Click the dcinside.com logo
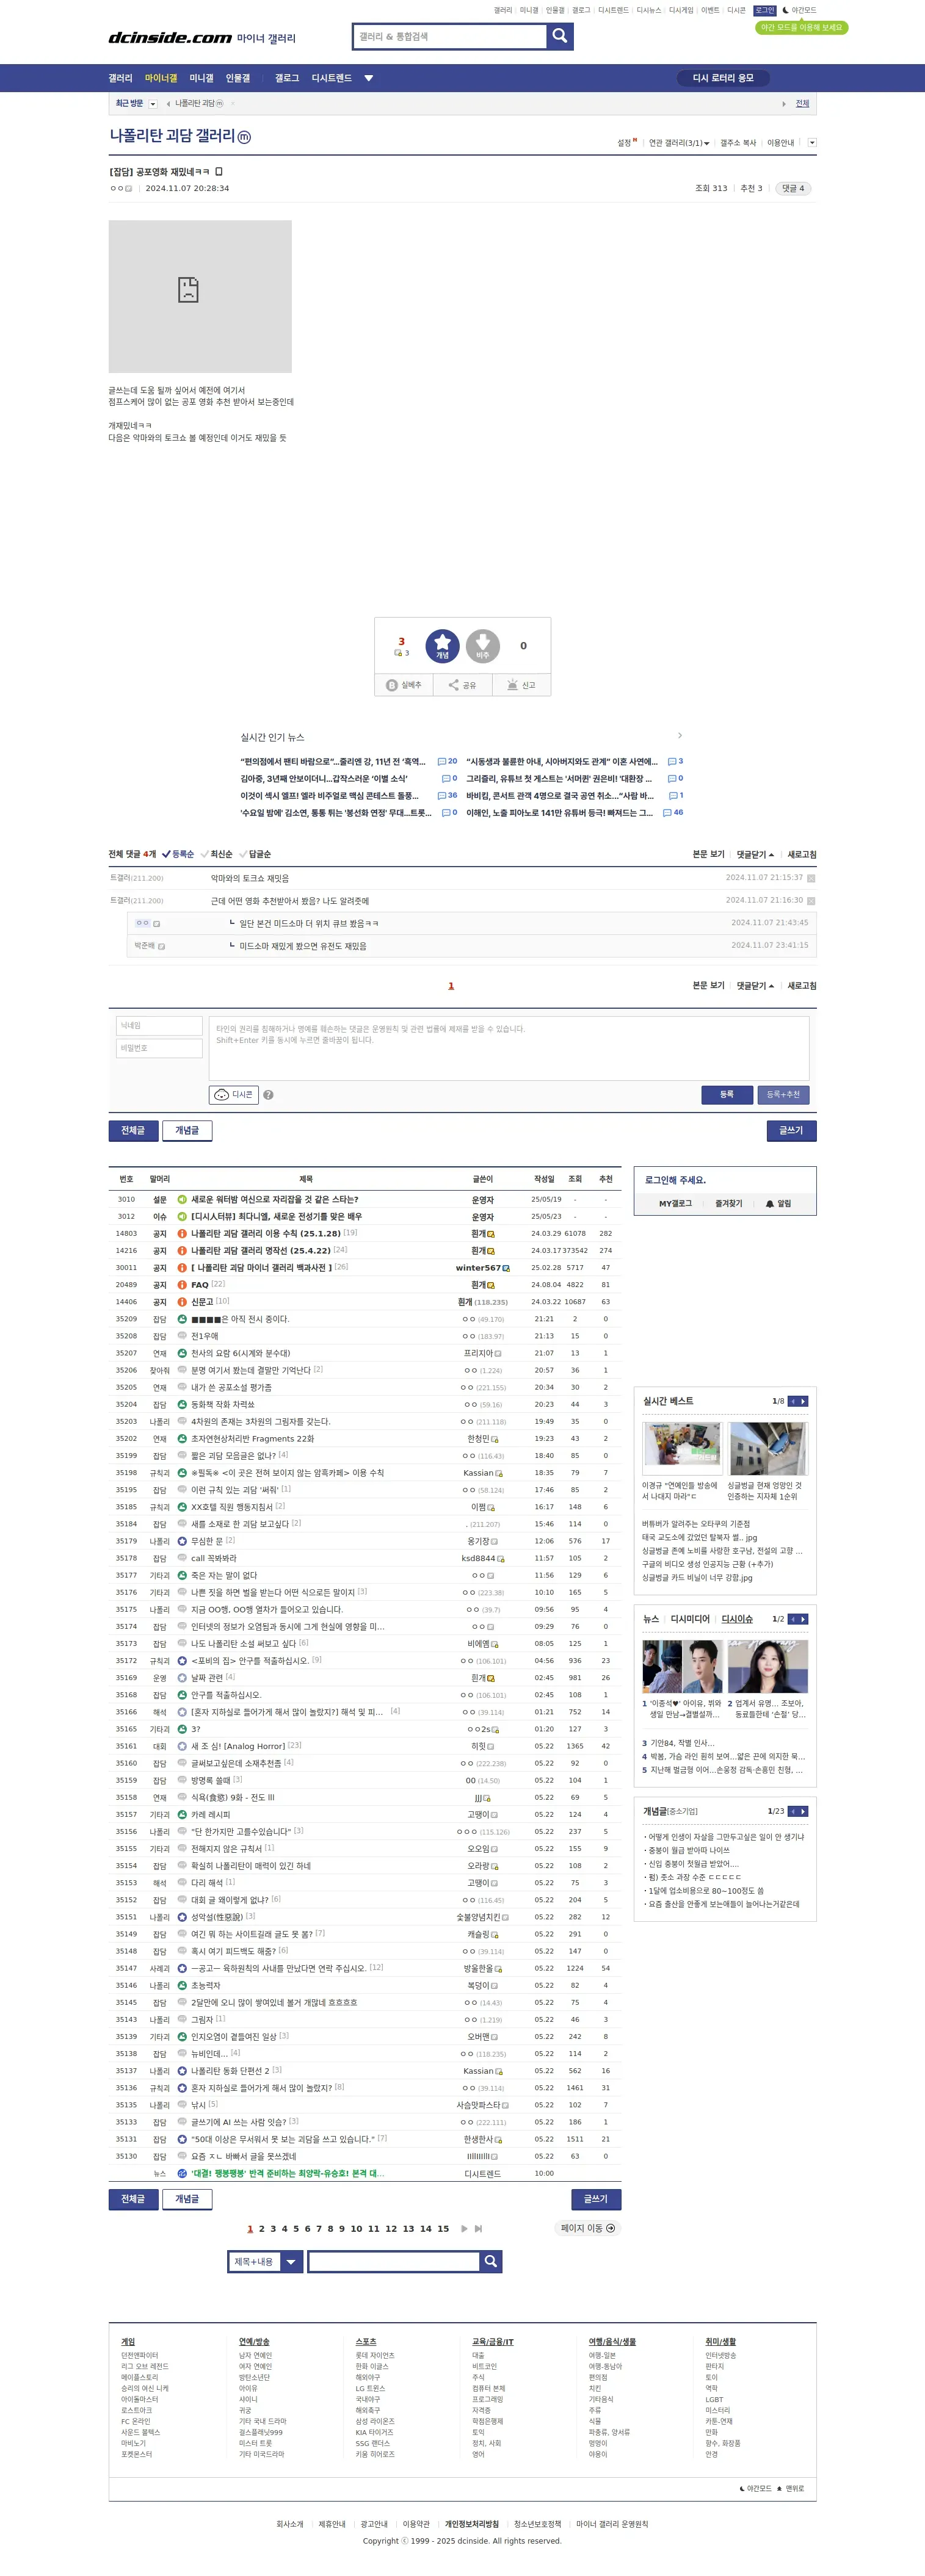 click(170, 38)
